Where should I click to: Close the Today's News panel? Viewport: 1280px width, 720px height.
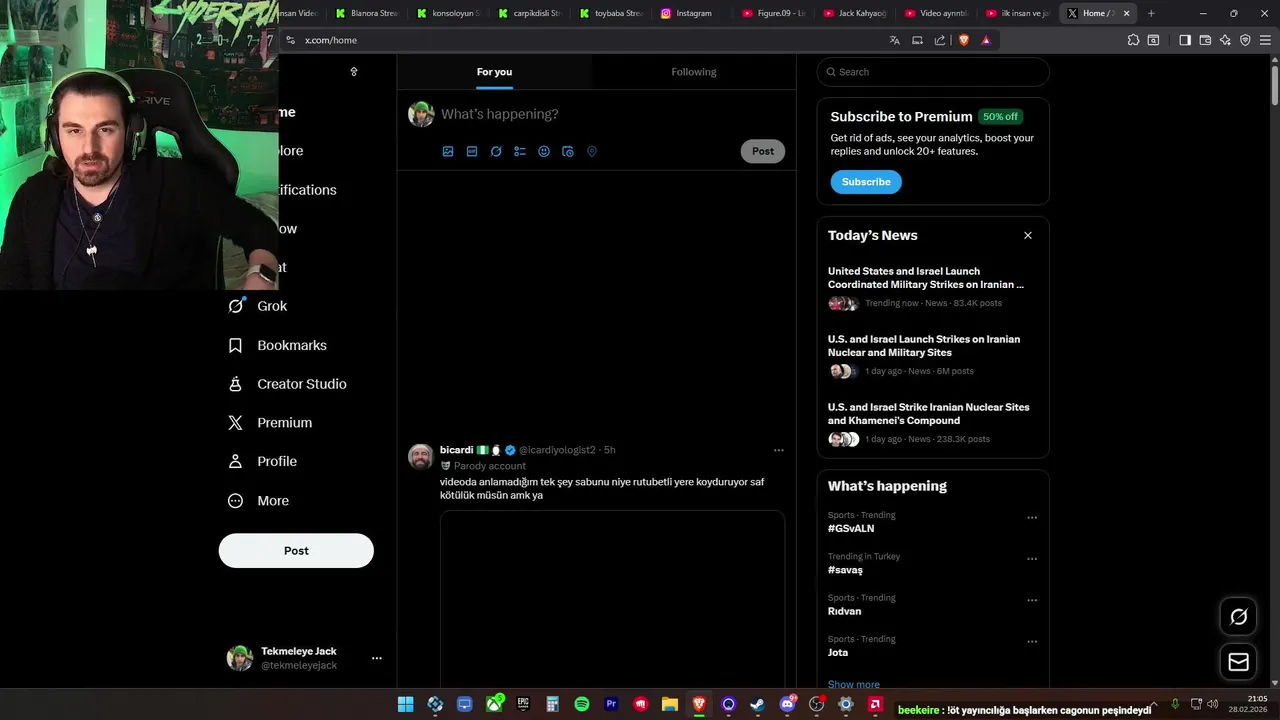[1027, 235]
